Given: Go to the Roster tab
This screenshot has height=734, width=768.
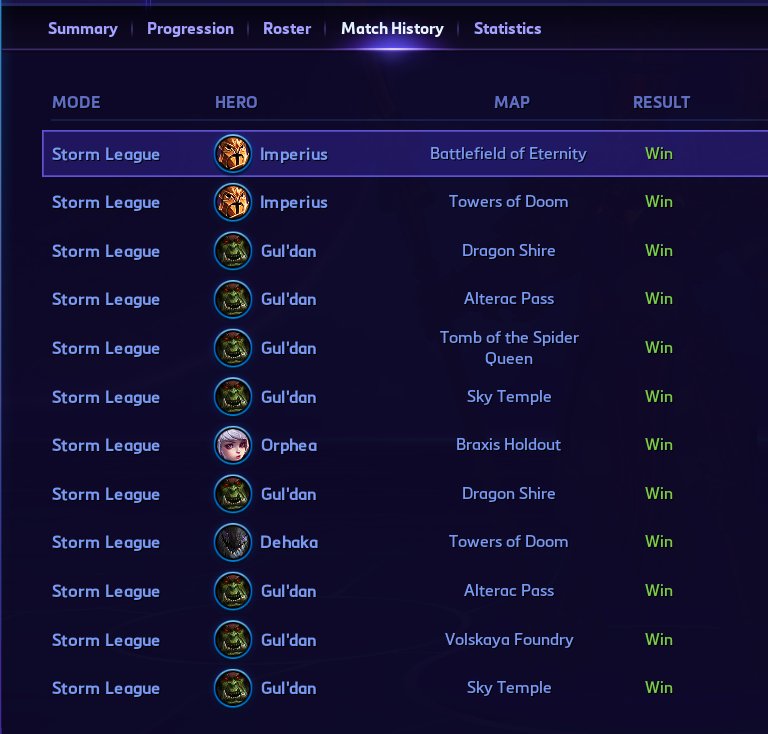Looking at the screenshot, I should 287,29.
